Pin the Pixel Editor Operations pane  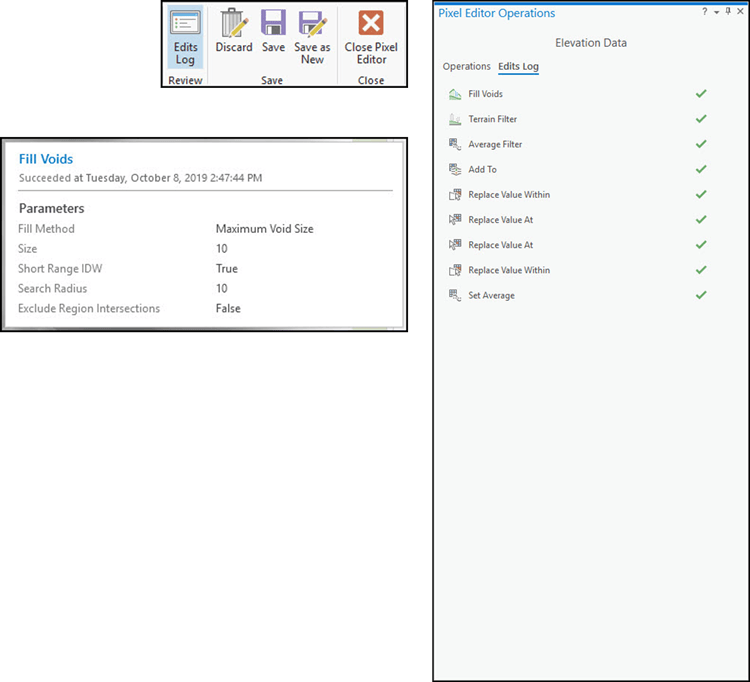(728, 11)
